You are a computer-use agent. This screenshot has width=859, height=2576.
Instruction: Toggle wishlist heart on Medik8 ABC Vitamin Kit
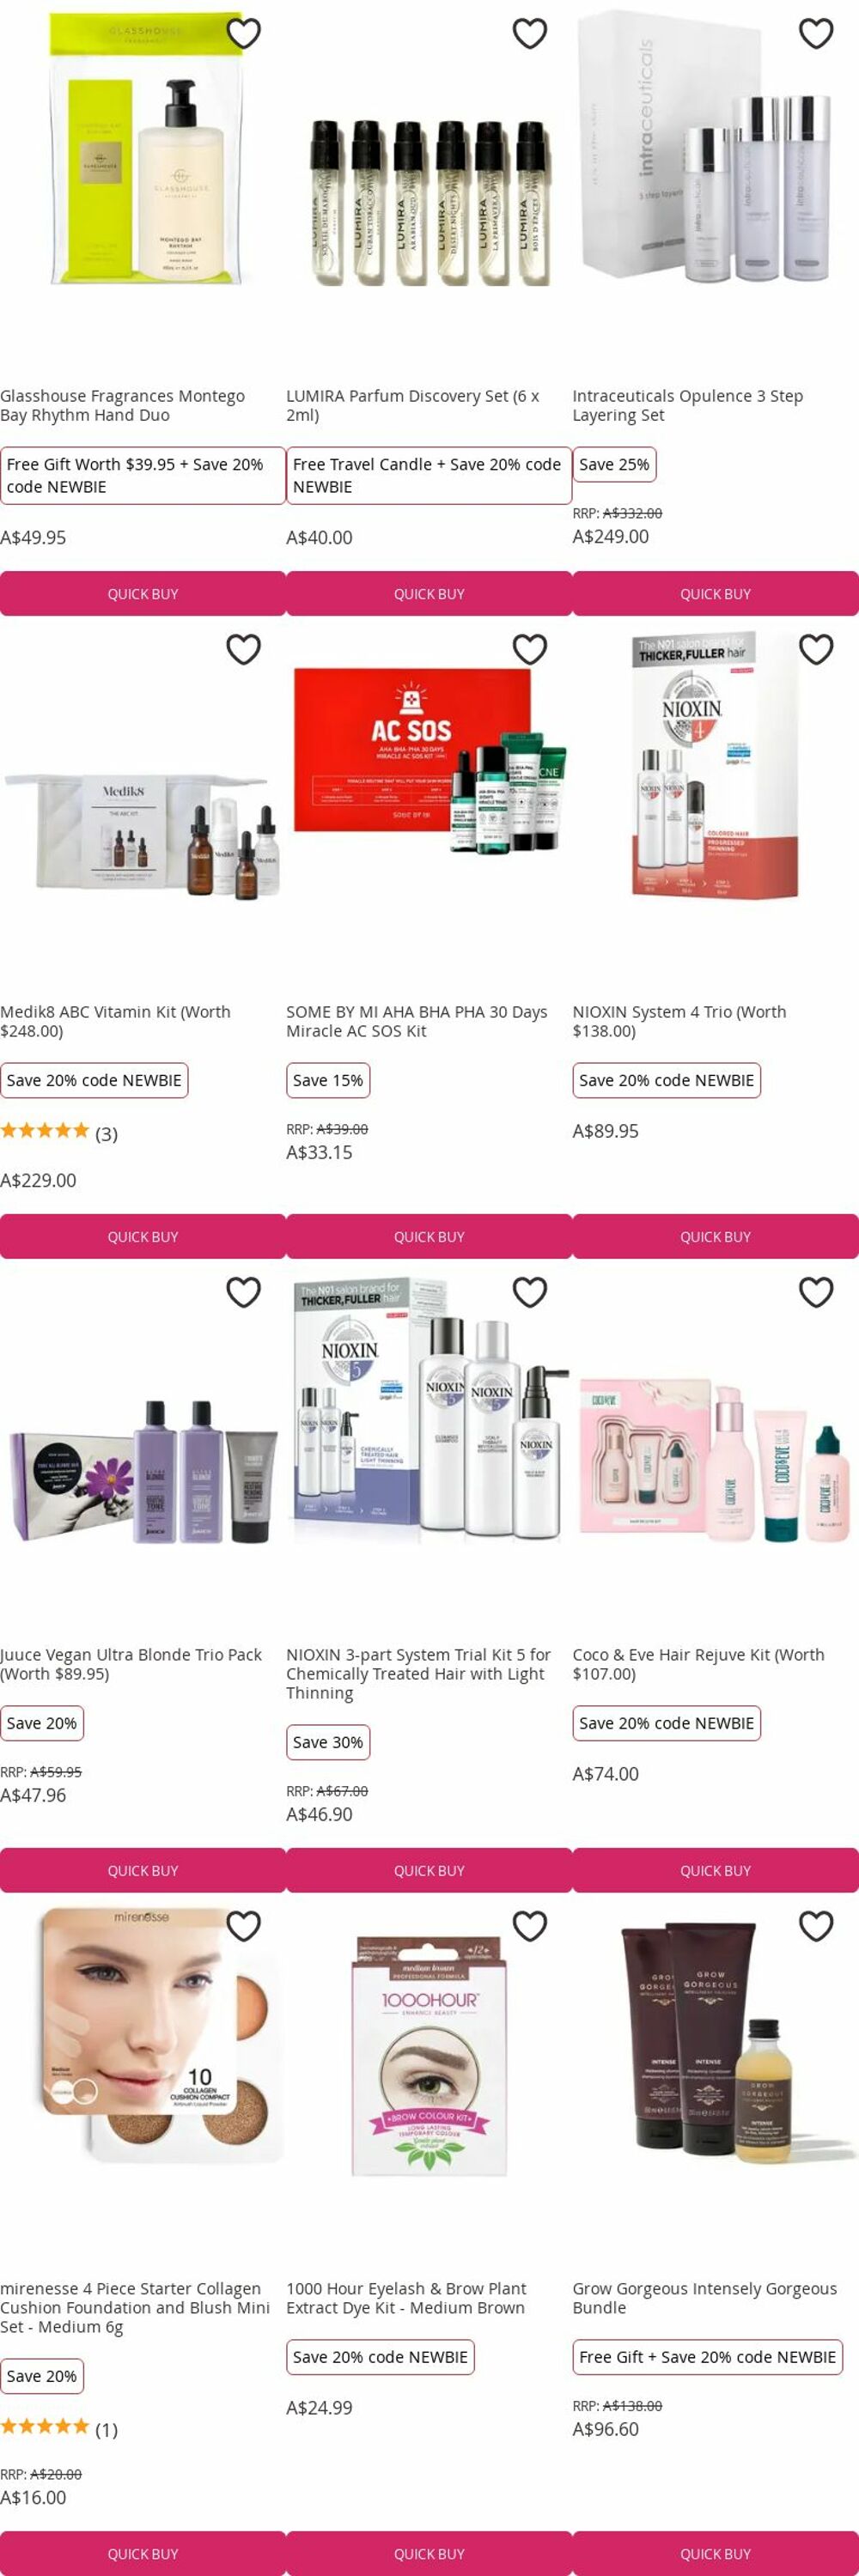coord(243,650)
